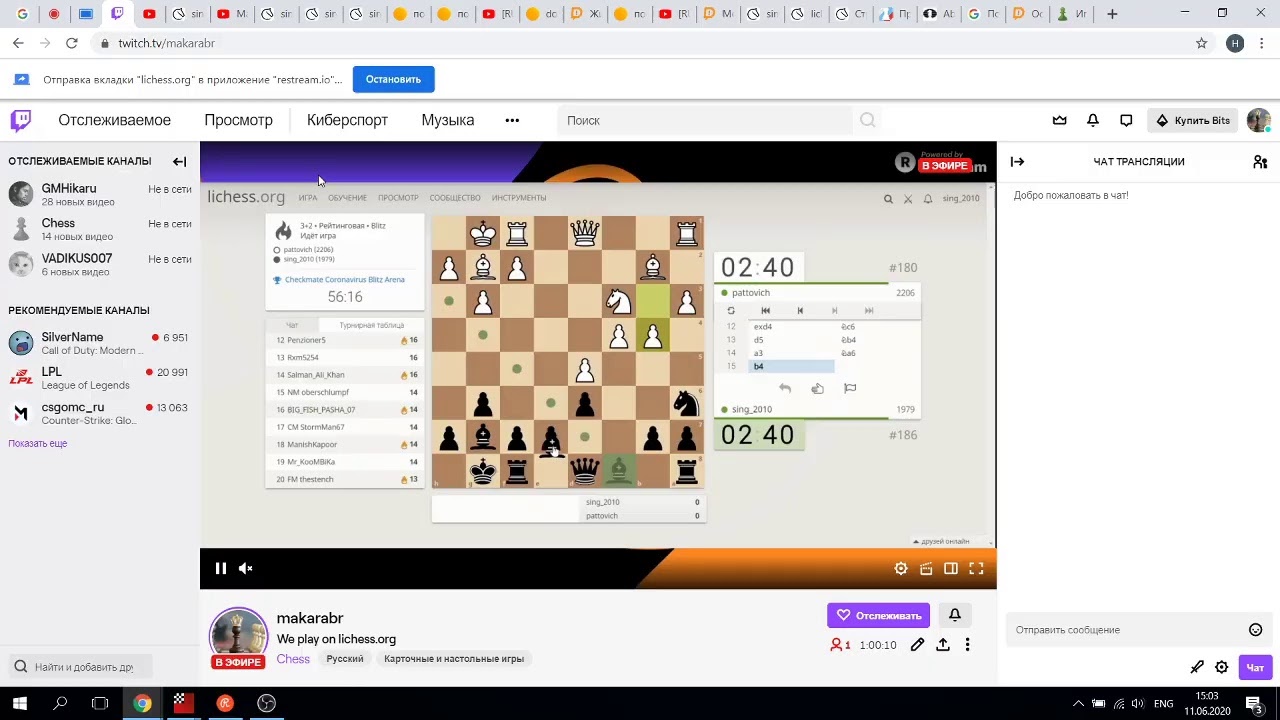Open Prime loot crown icon
1280x720 pixels.
point(1059,120)
